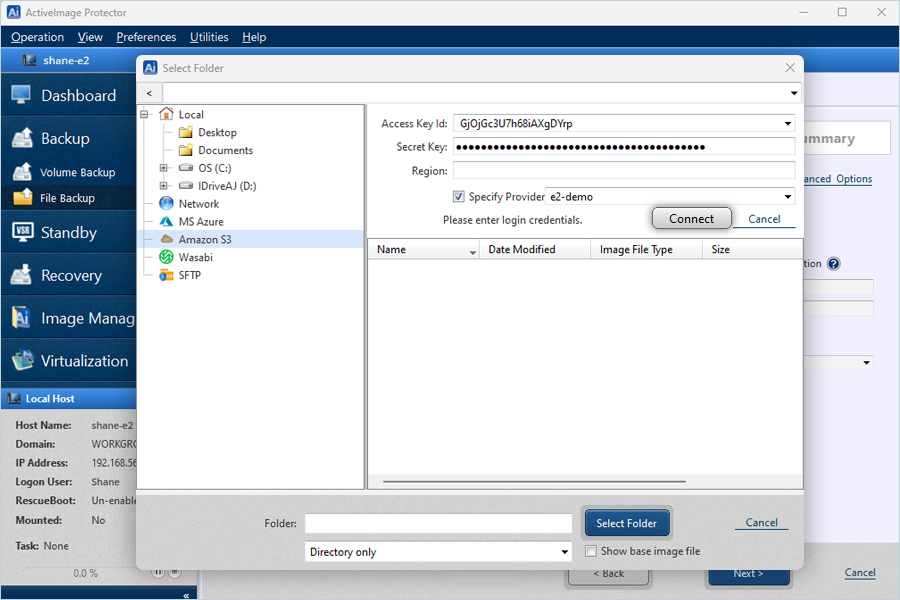Click the Select Folder button
The image size is (900, 600).
tap(627, 523)
